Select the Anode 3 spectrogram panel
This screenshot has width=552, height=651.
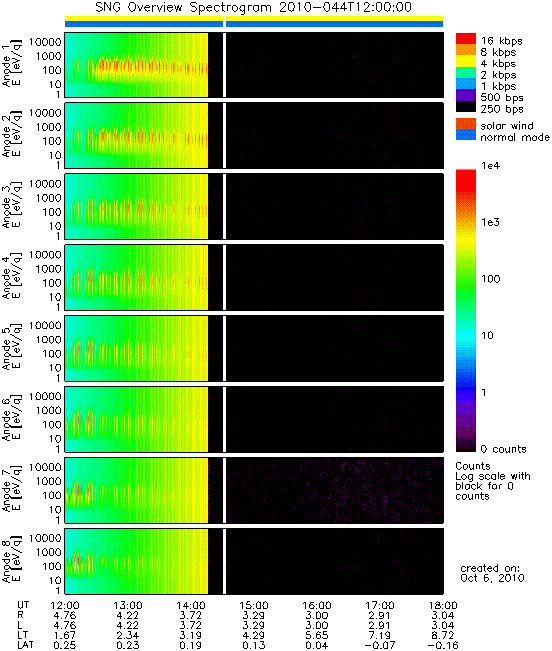click(254, 206)
